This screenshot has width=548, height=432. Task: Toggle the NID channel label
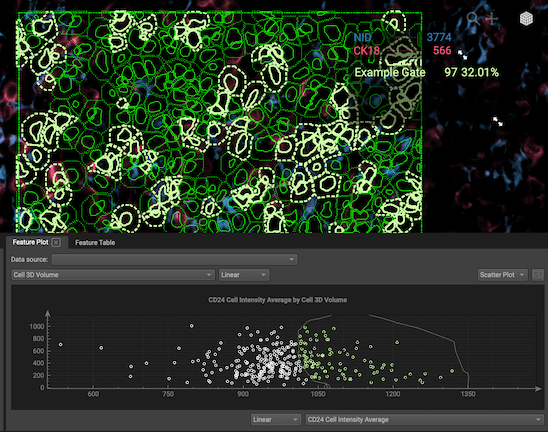coord(362,37)
